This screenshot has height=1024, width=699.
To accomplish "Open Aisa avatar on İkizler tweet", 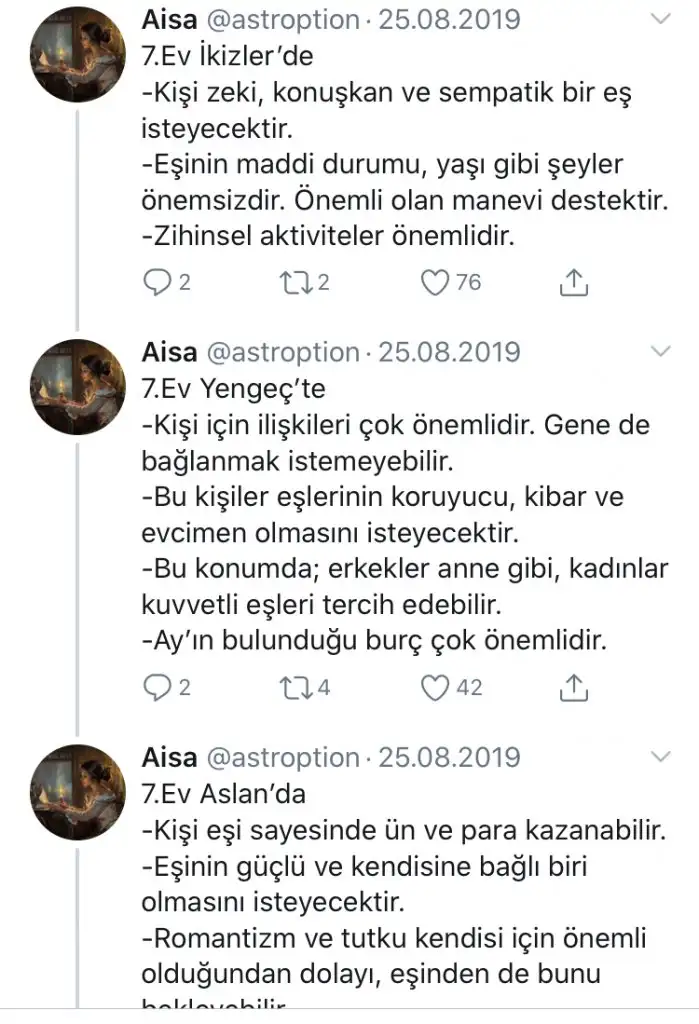I will click(75, 57).
